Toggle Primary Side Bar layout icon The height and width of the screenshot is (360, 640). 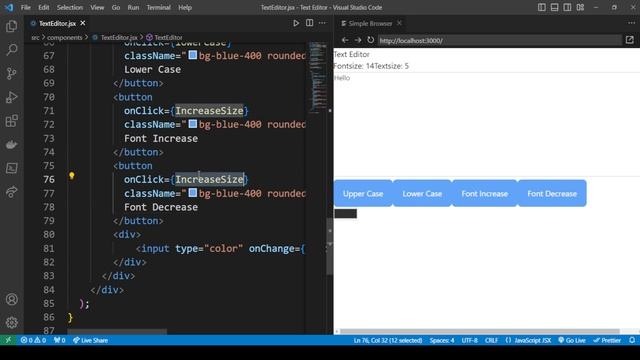click(x=541, y=7)
